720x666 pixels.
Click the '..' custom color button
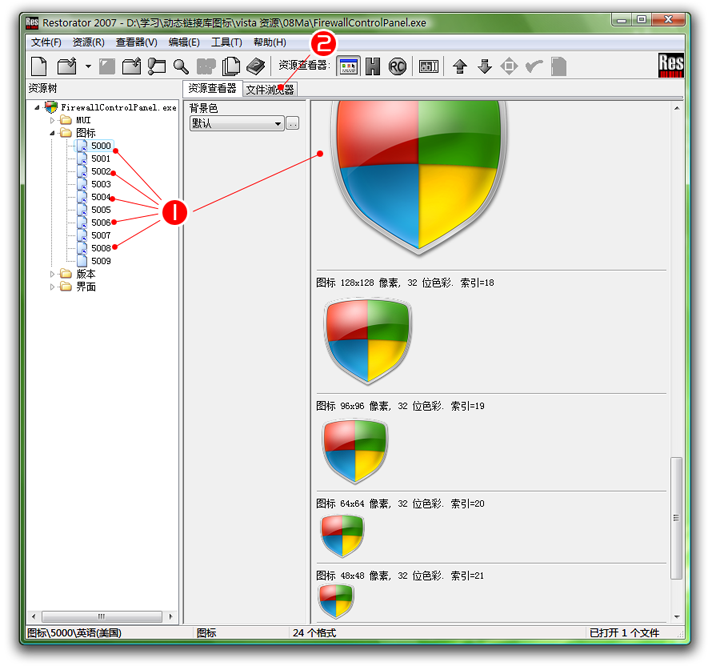(x=292, y=124)
